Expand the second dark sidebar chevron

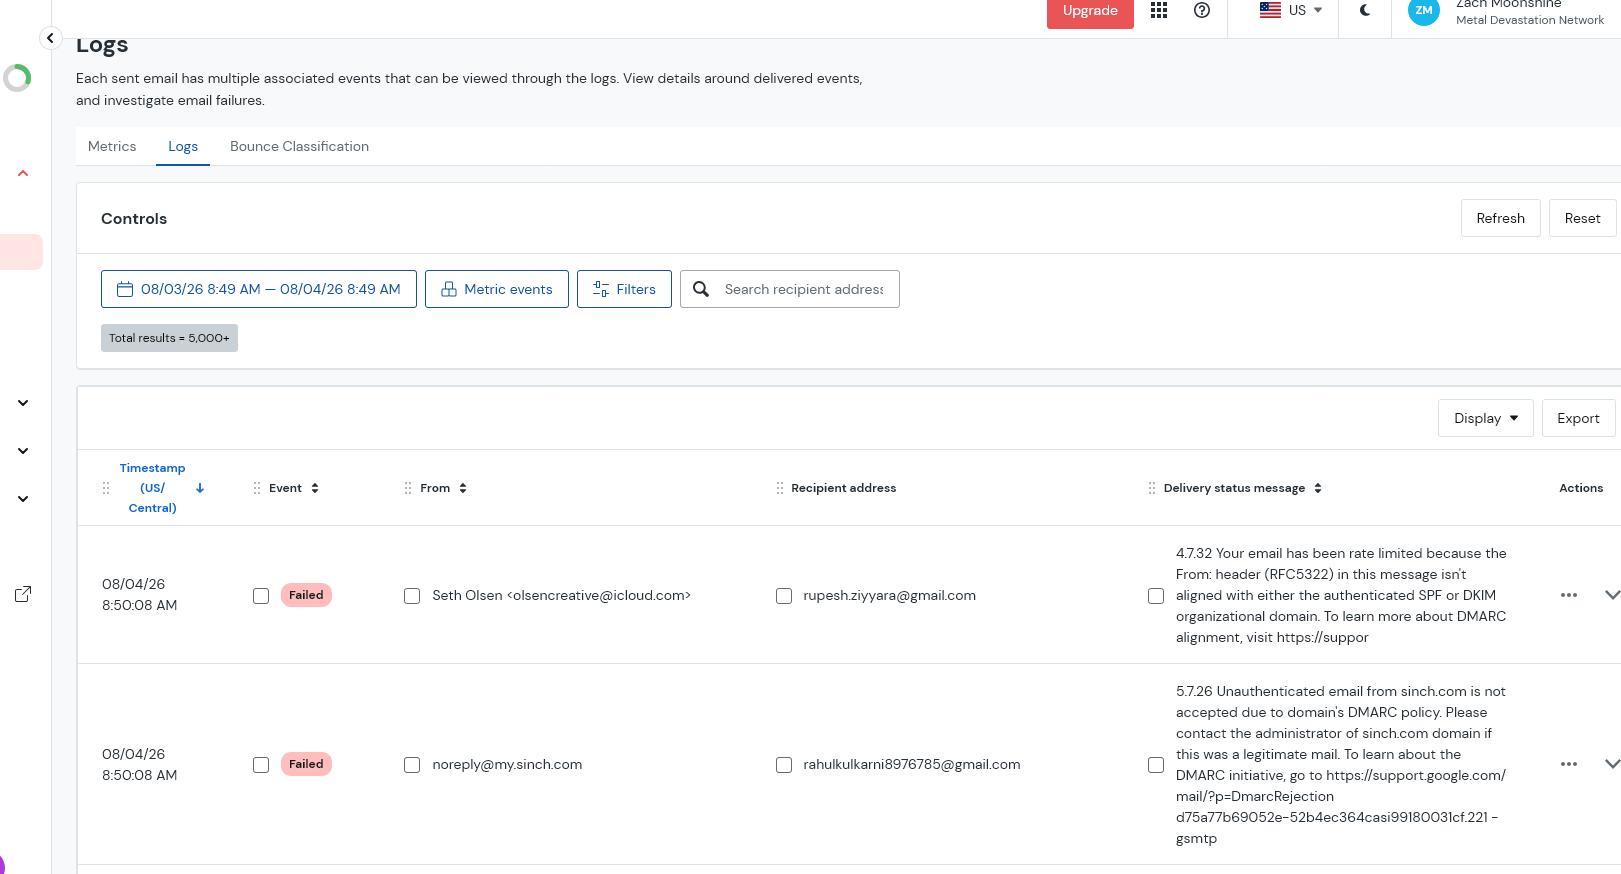click(x=23, y=451)
